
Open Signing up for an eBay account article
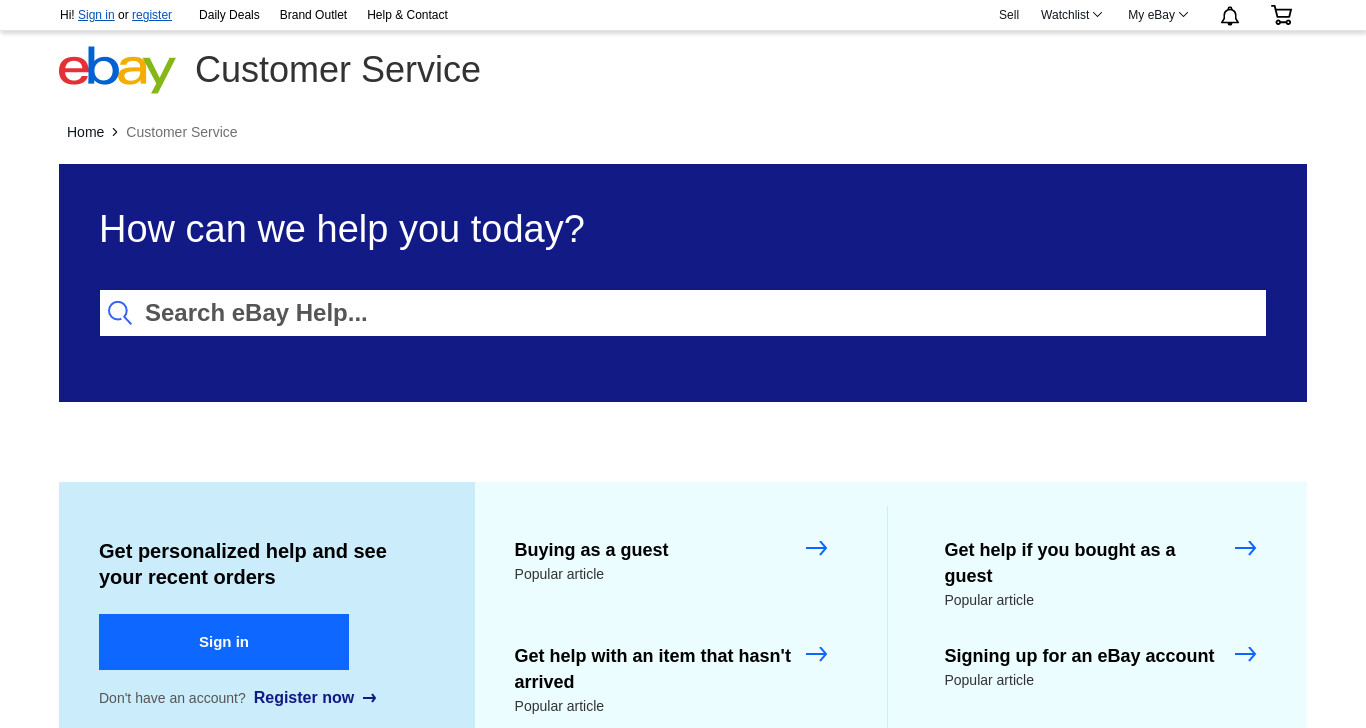point(1079,656)
